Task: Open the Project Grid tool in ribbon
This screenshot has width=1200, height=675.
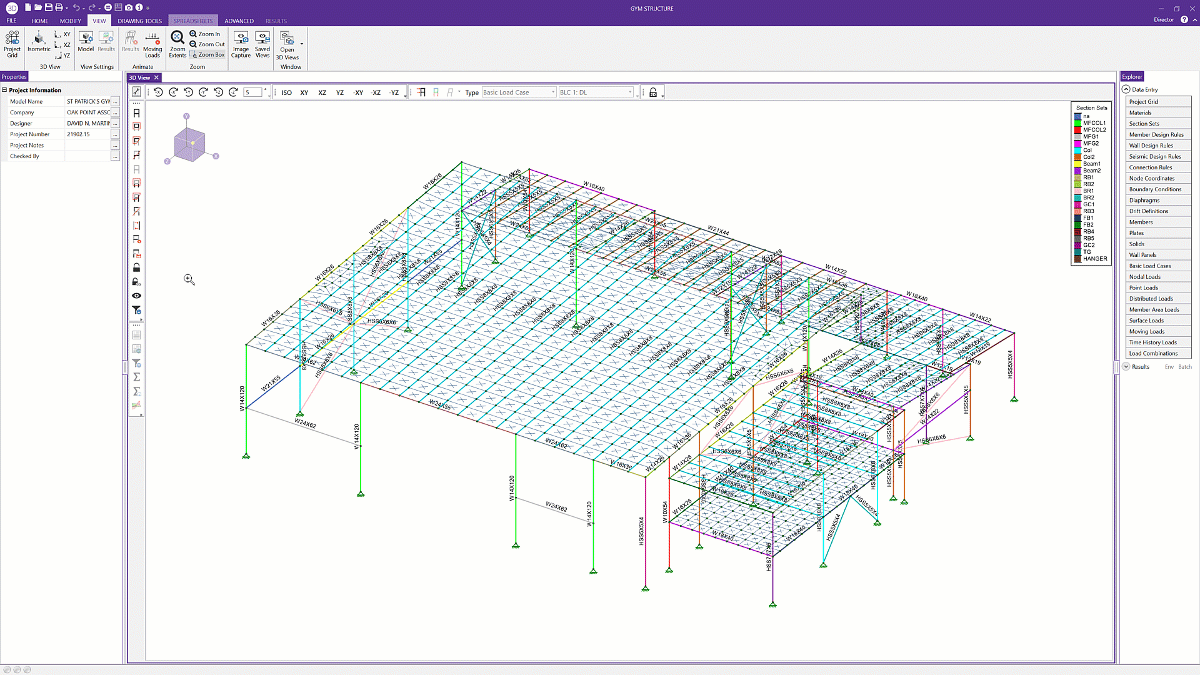Action: coord(12,44)
